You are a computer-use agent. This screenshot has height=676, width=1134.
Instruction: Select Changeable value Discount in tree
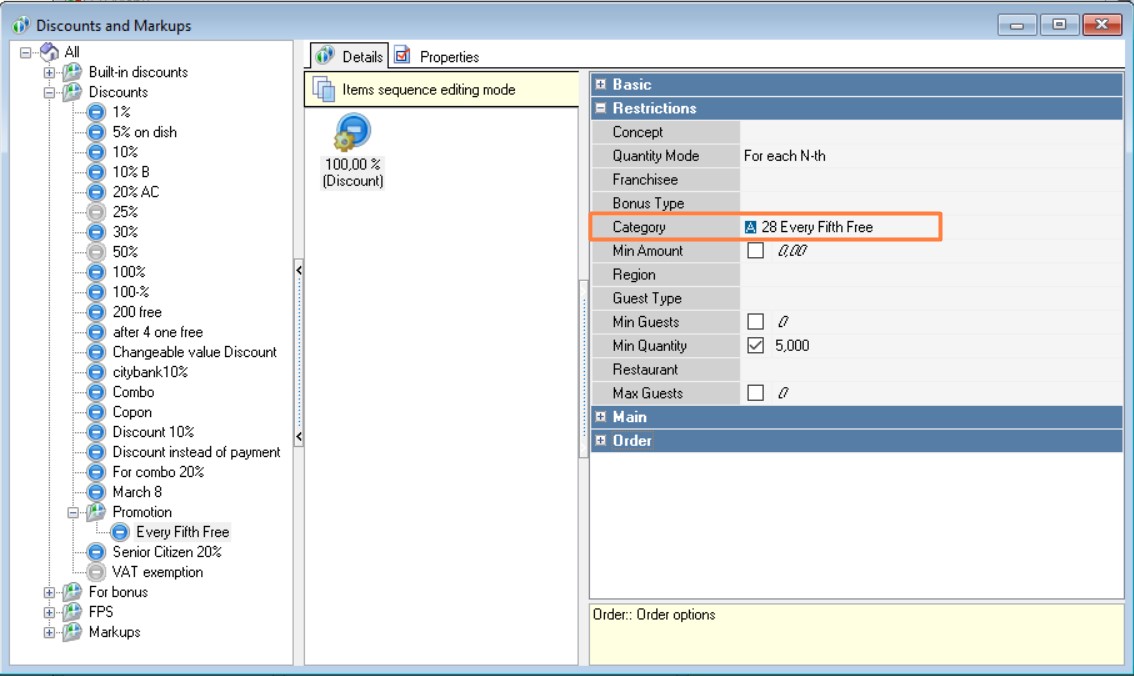194,352
